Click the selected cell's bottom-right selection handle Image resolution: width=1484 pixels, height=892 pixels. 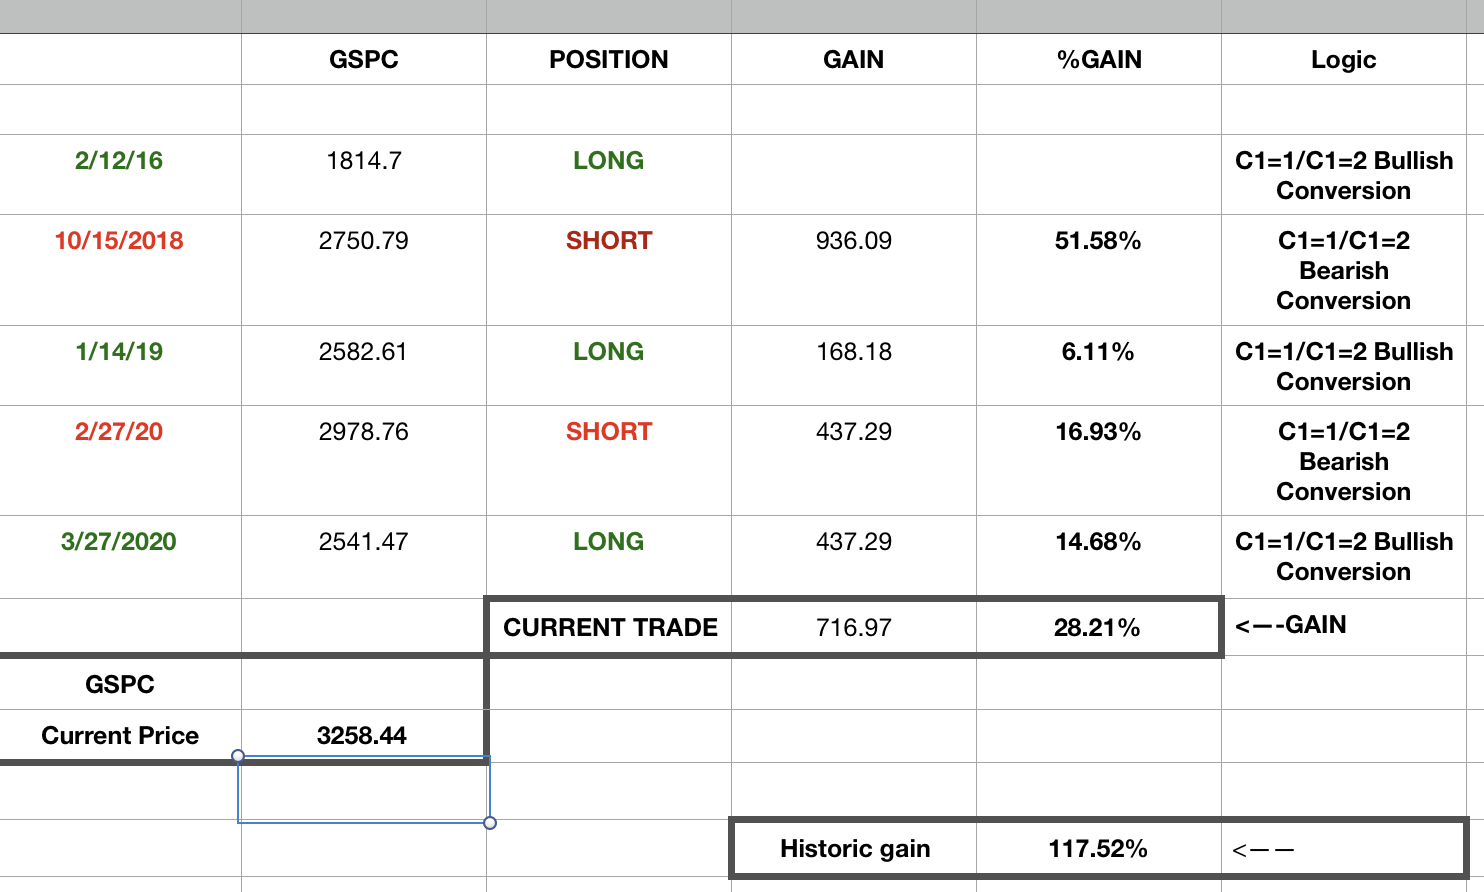point(490,823)
